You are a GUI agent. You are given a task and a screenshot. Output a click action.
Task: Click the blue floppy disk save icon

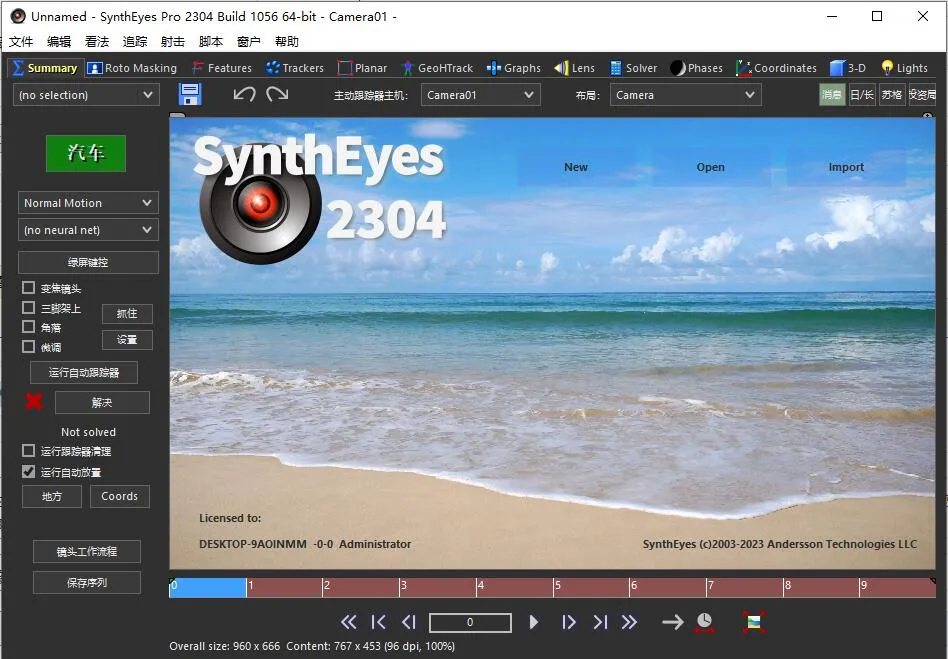(190, 94)
